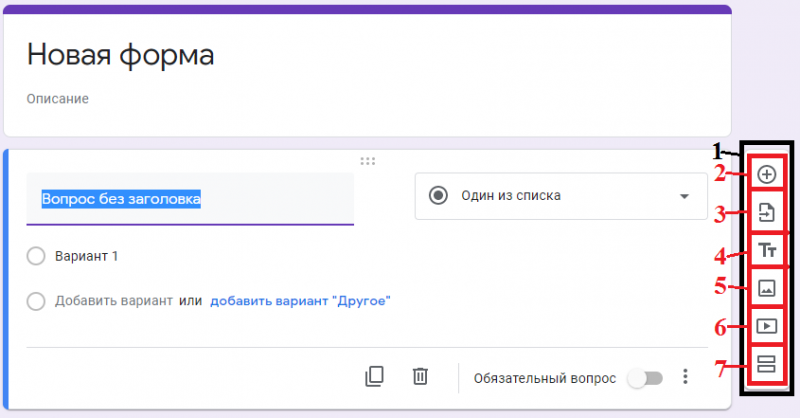The height and width of the screenshot is (418, 800).
Task: Click the "Добавить вариант" text
Action: click(x=114, y=301)
